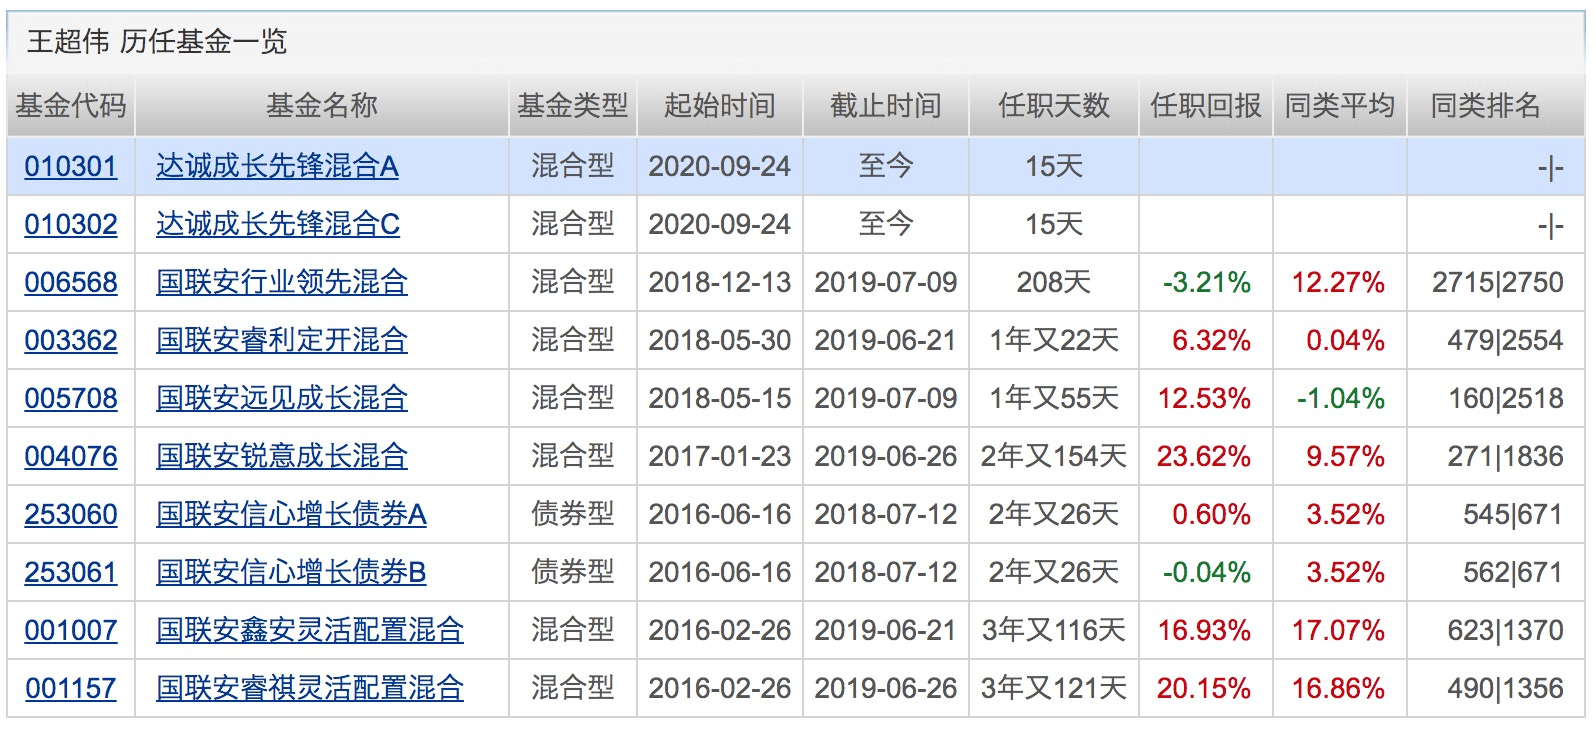Screen dimensions: 1596x732
Task: Open 国联安信心增长债券A fund page
Action: tap(291, 514)
